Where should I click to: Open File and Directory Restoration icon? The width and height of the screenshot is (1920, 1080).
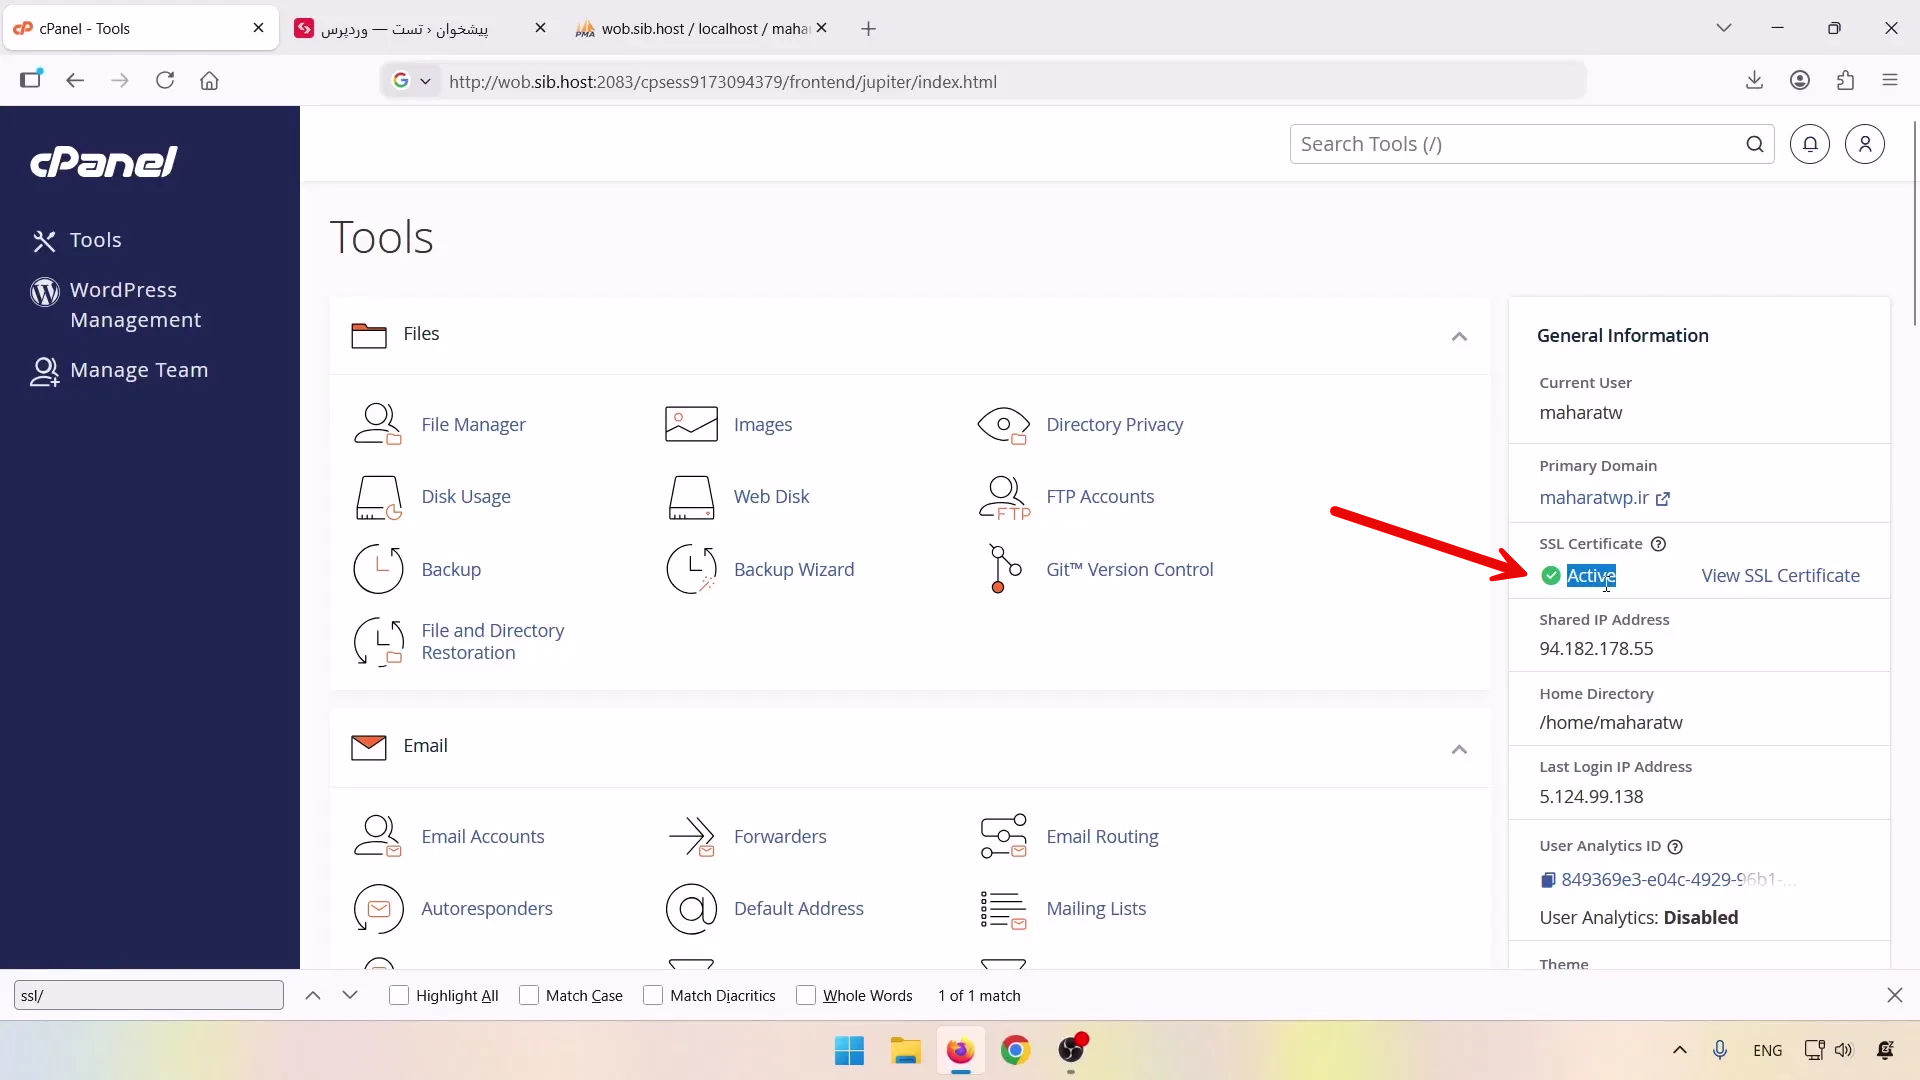point(378,642)
